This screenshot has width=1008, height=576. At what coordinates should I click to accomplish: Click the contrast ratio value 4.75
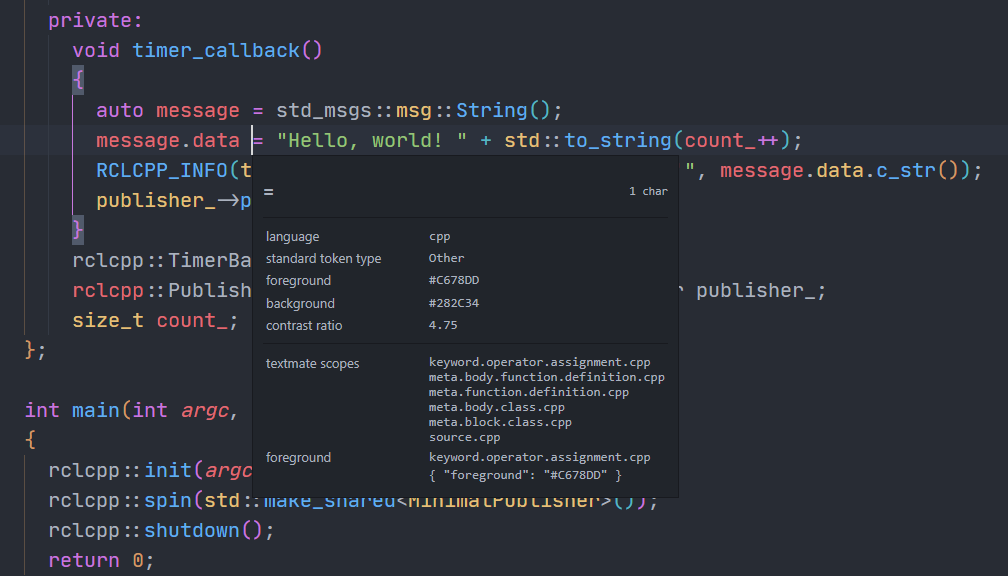click(x=441, y=325)
